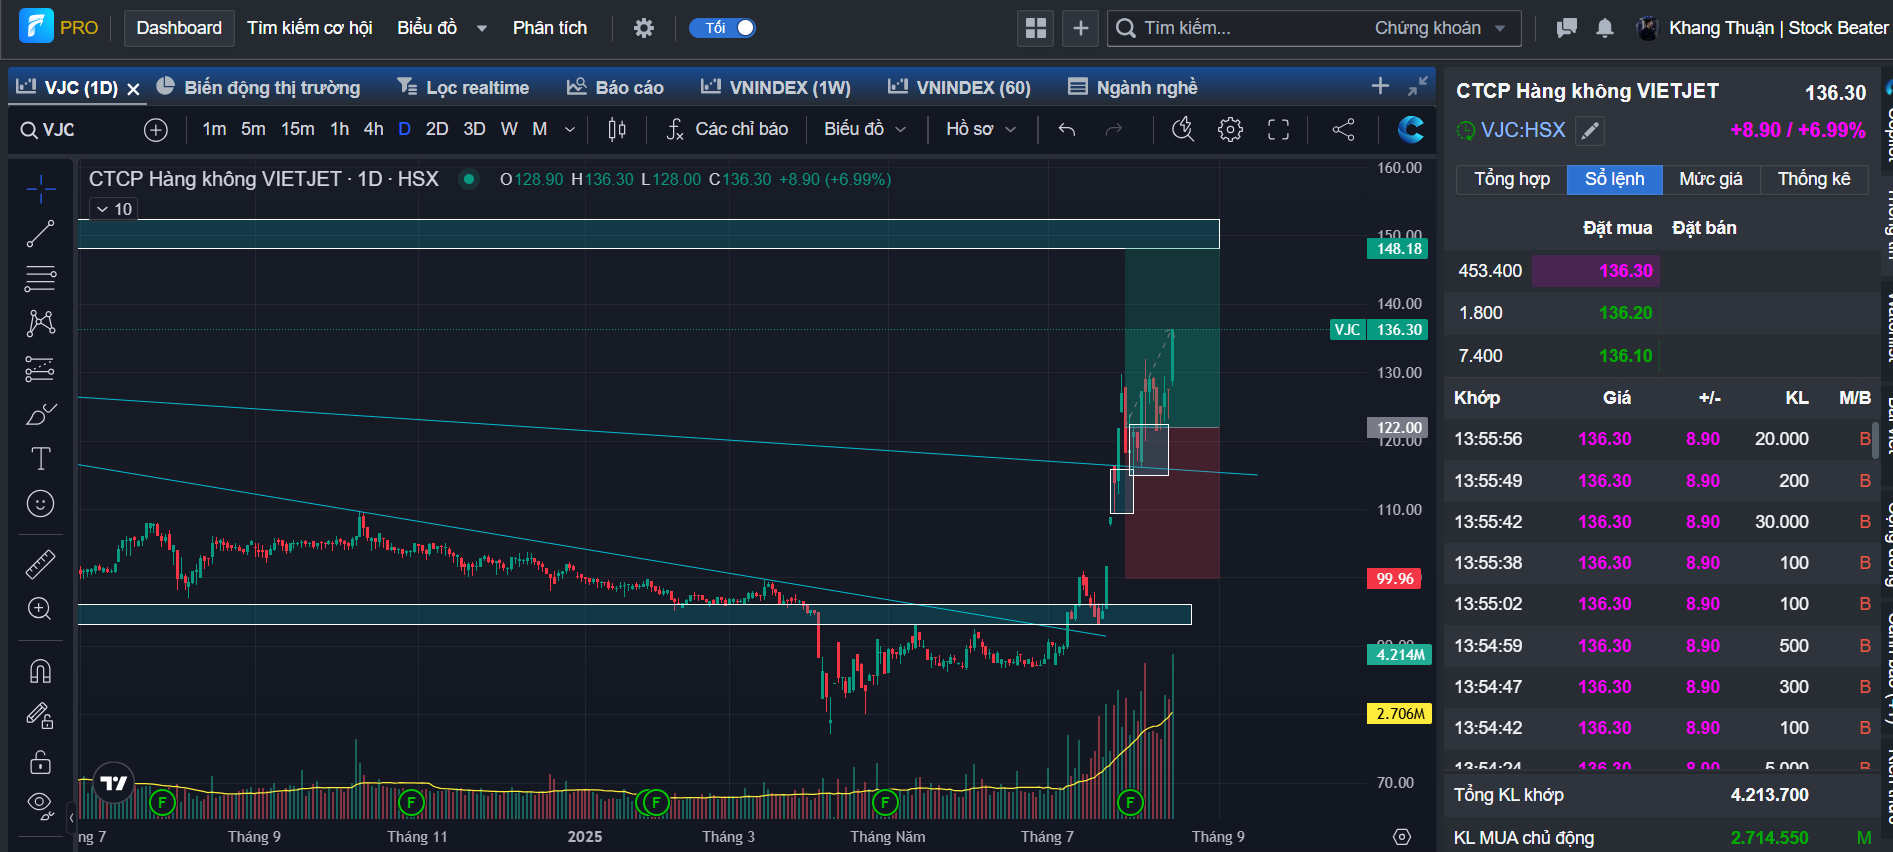Toggle lock all drawings

pos(41,761)
